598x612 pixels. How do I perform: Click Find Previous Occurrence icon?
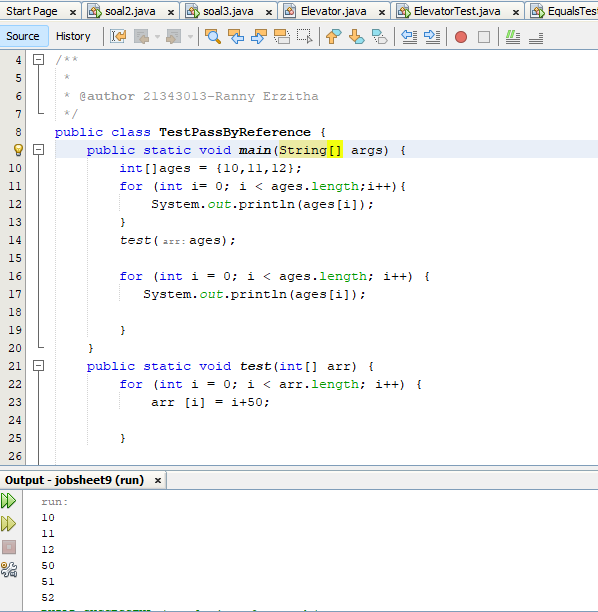click(236, 37)
